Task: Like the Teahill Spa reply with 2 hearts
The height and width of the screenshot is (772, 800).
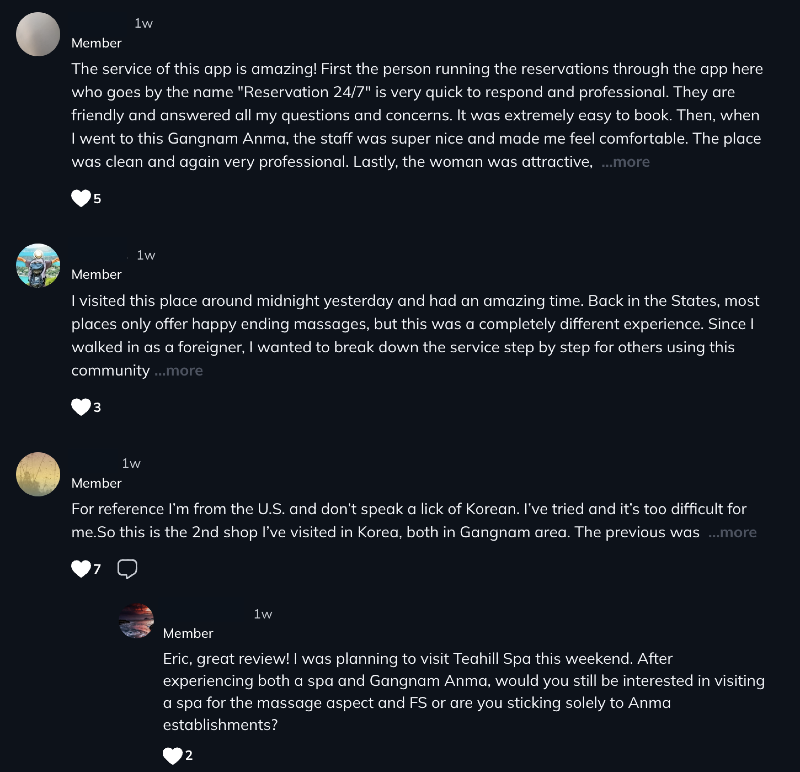Action: (x=172, y=756)
